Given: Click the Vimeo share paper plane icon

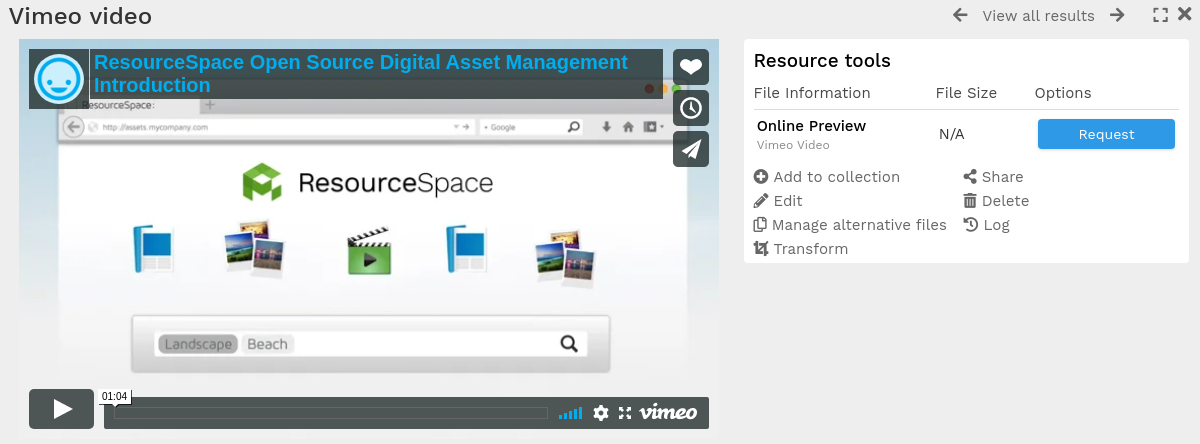Looking at the screenshot, I should click(x=691, y=149).
